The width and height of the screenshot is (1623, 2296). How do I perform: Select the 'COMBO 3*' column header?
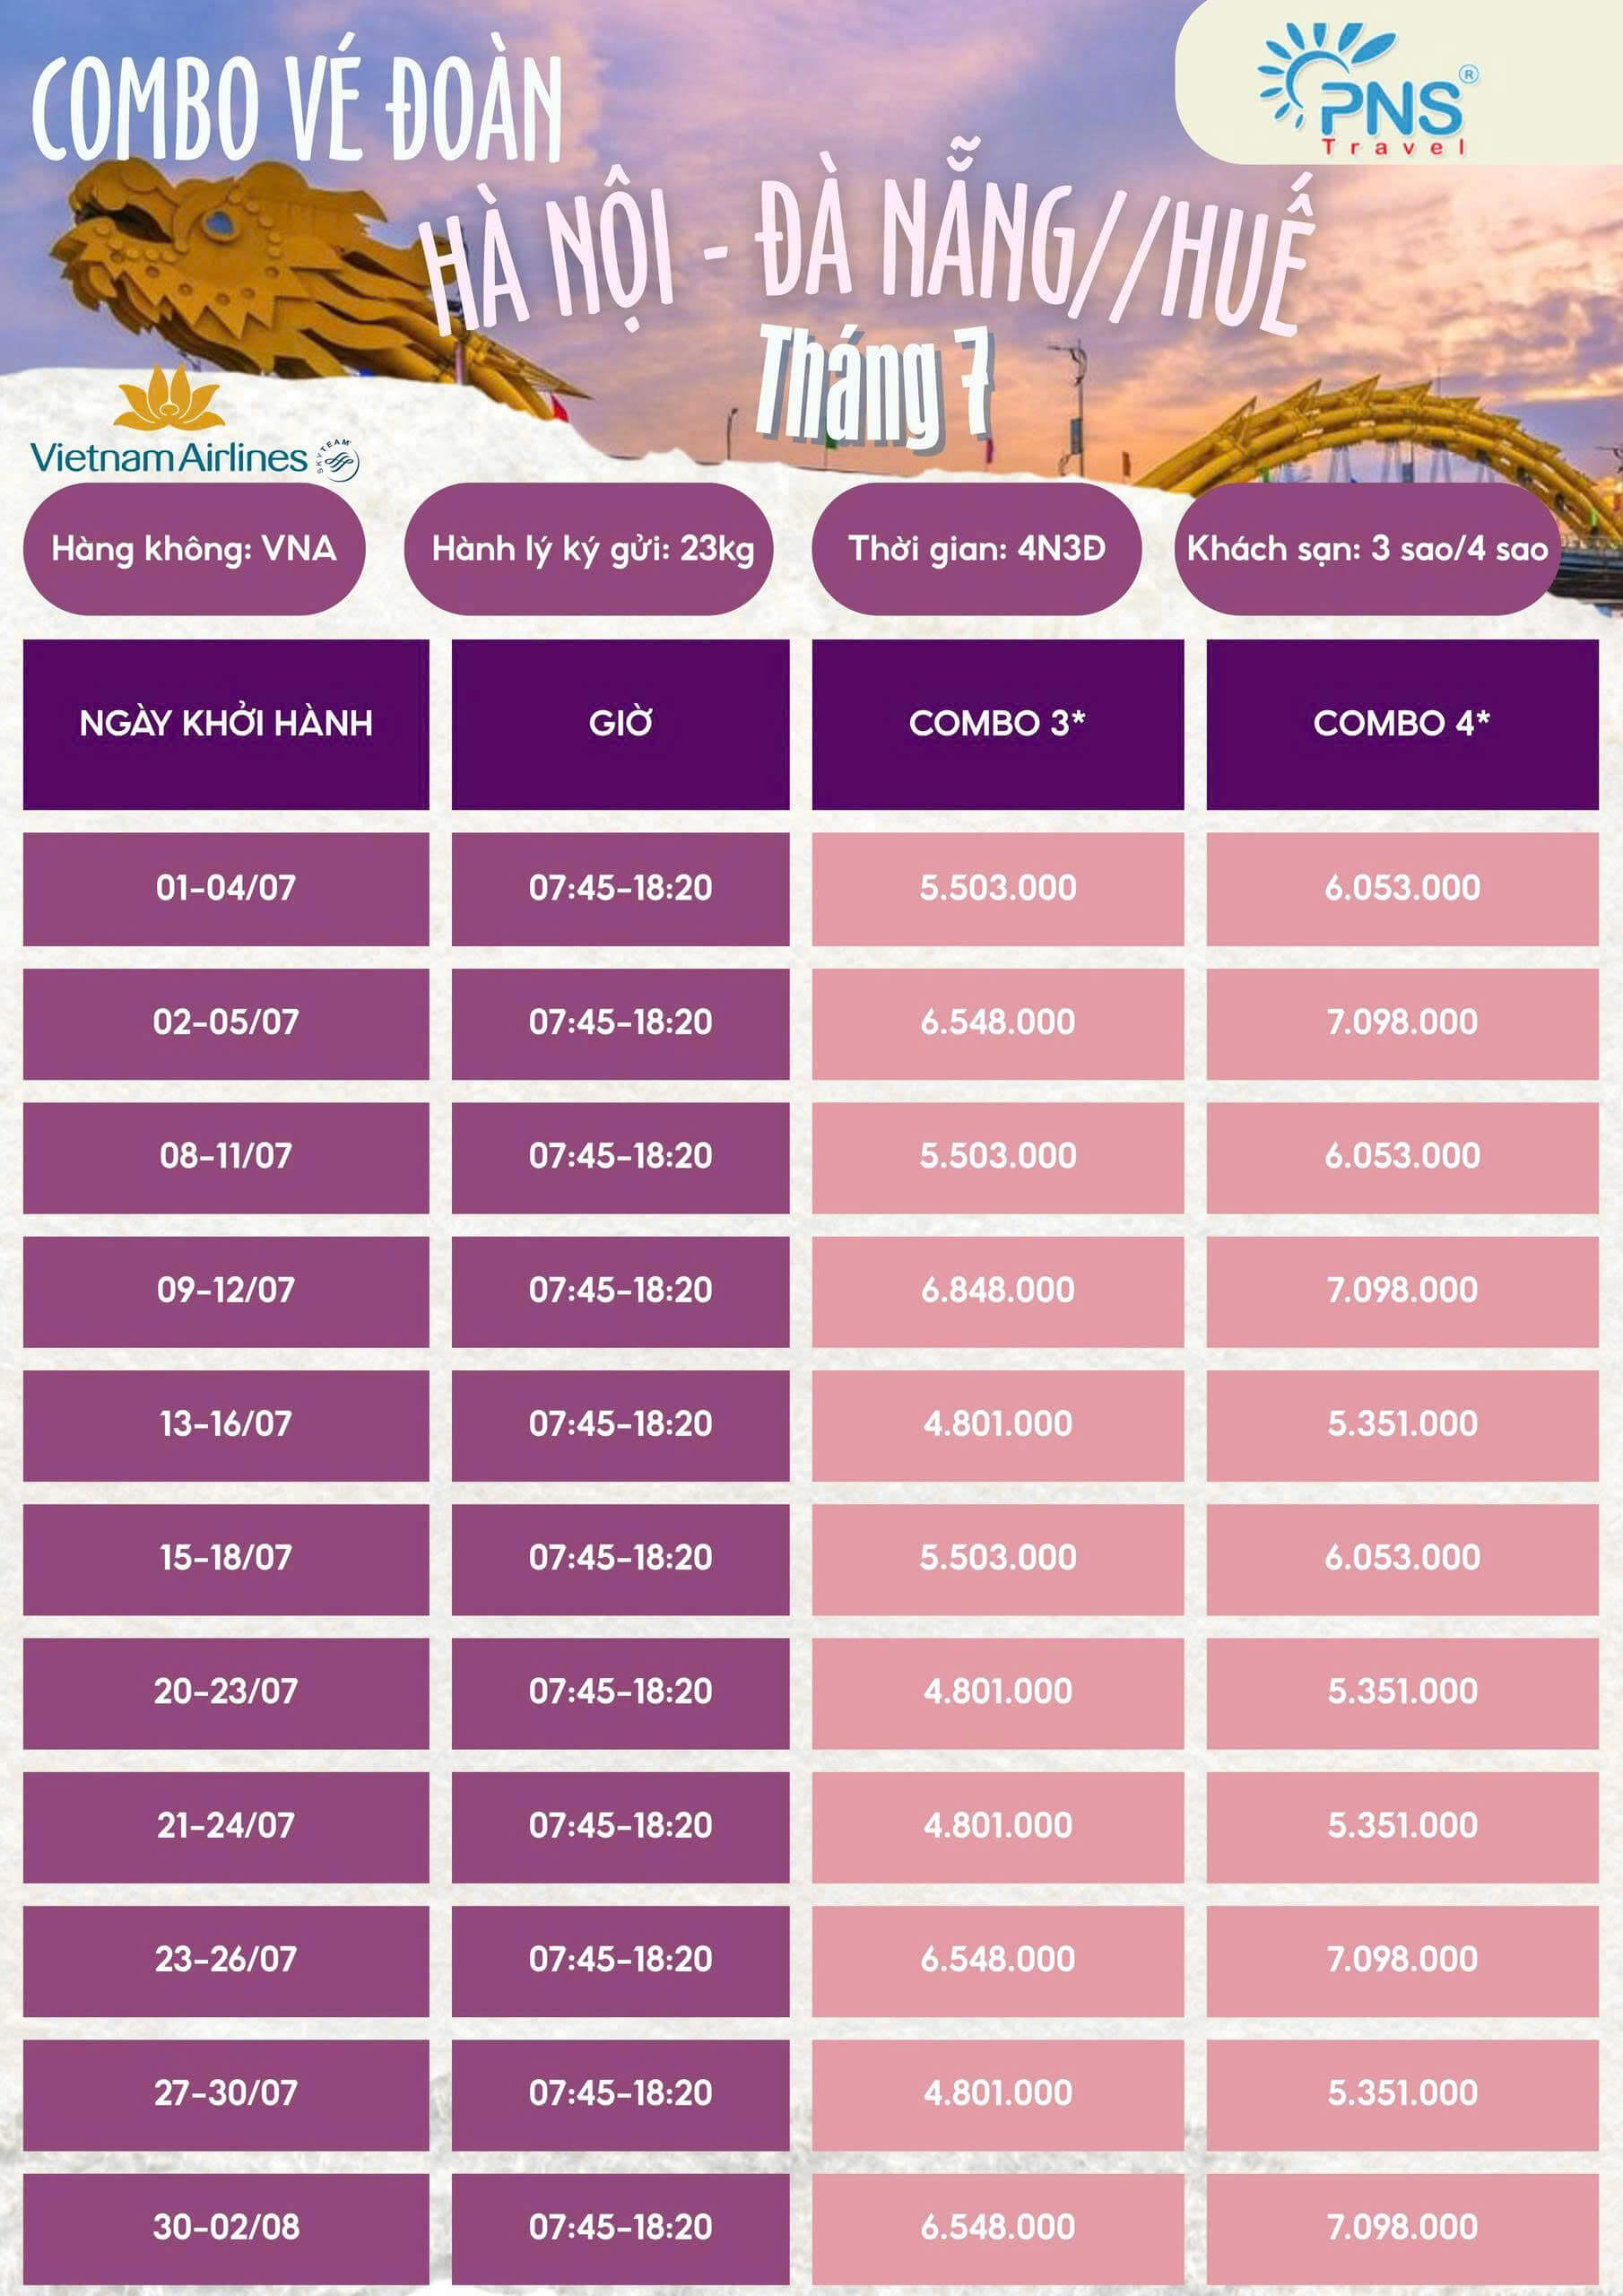click(997, 723)
